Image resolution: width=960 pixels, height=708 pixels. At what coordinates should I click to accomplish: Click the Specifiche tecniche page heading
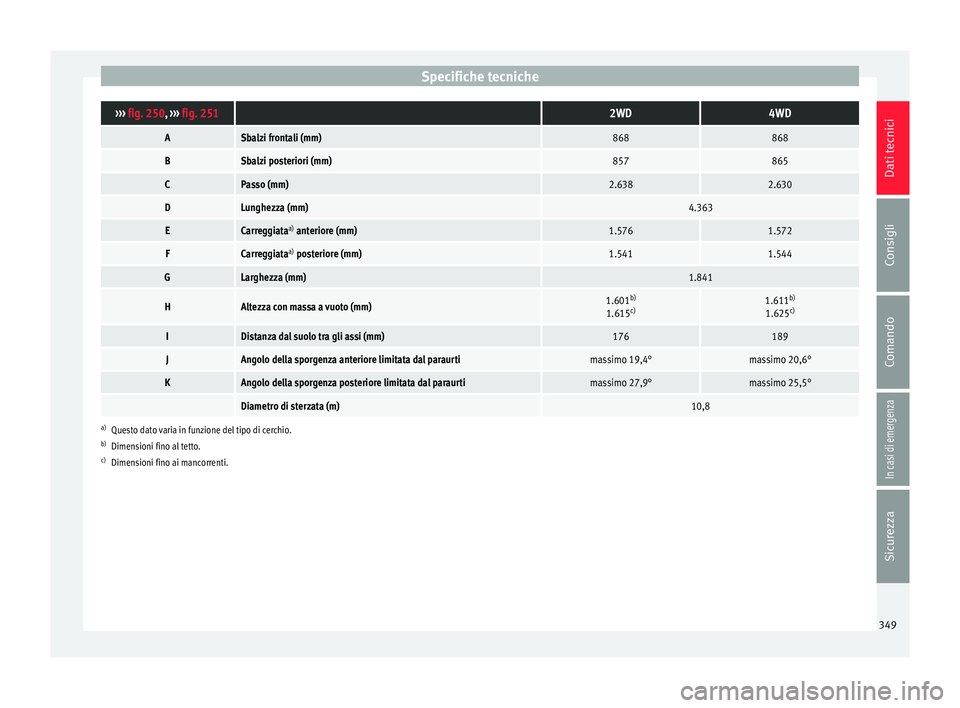(480, 77)
